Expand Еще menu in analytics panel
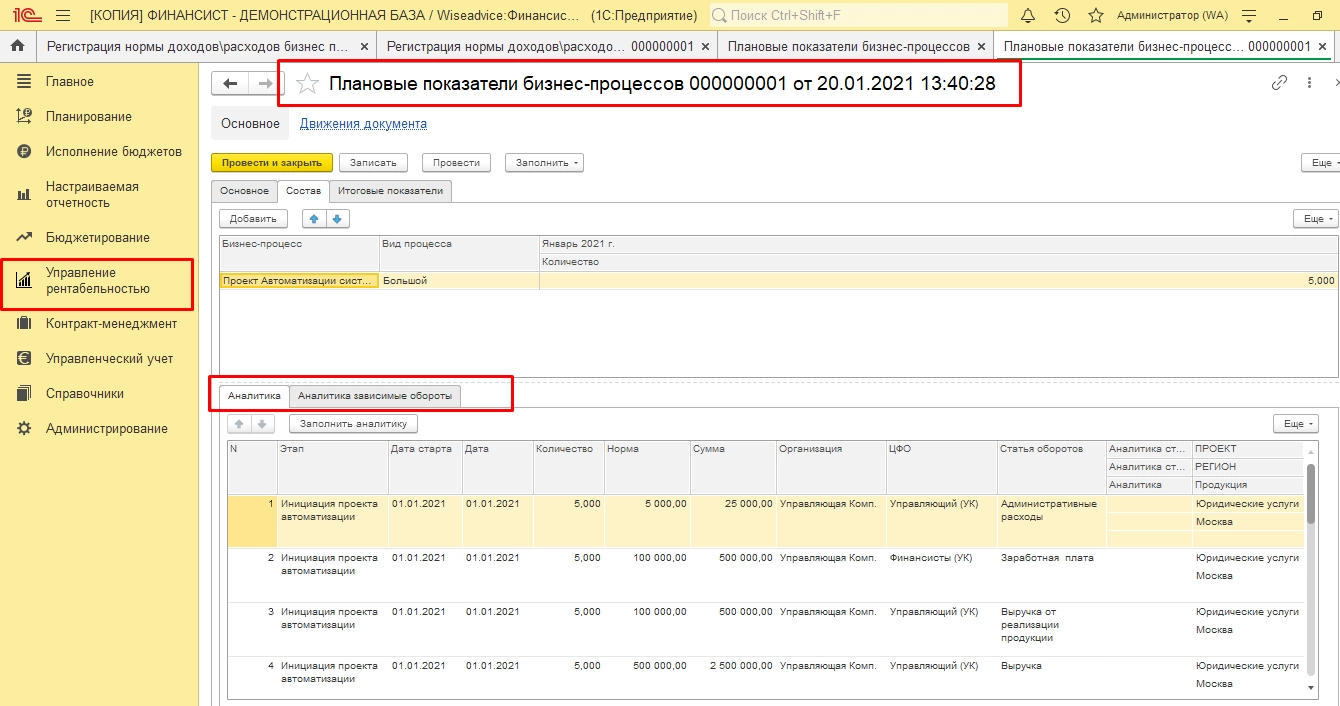 pos(1295,424)
